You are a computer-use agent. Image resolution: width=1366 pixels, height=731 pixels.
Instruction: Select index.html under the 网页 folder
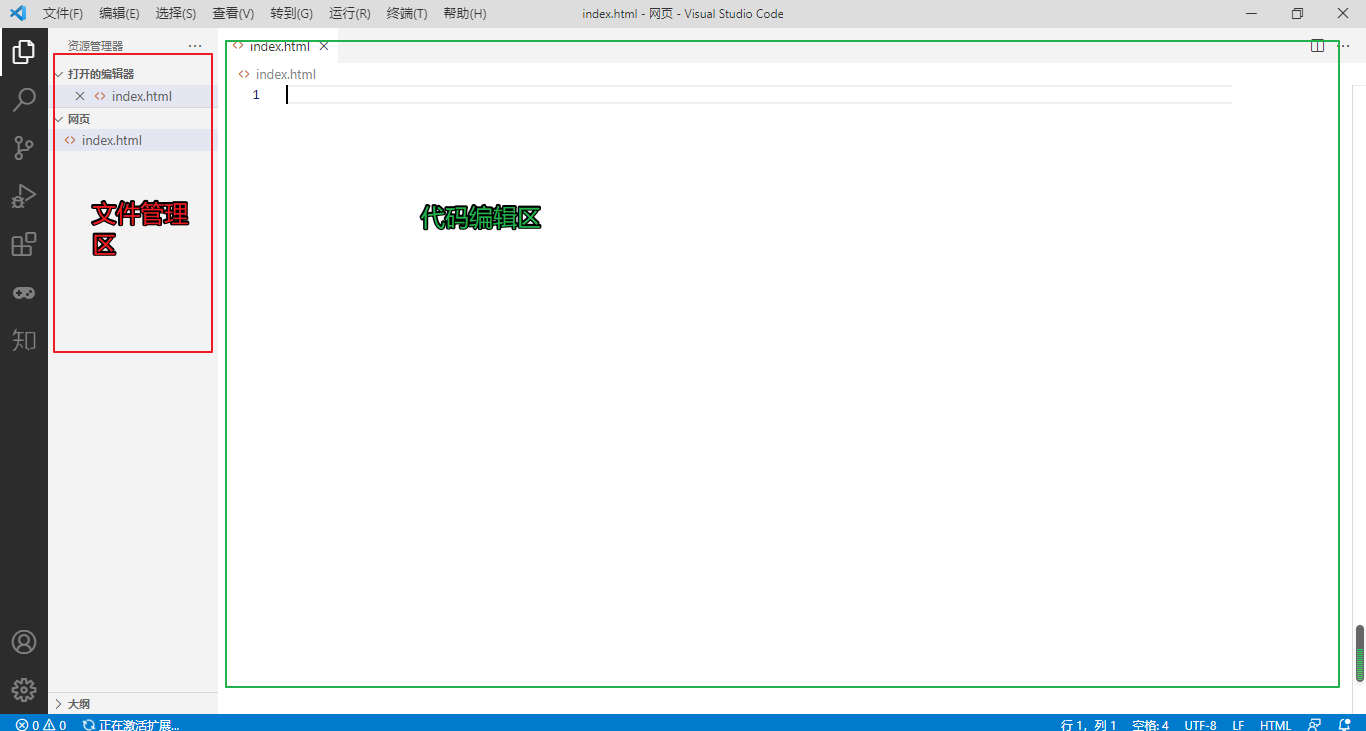111,141
